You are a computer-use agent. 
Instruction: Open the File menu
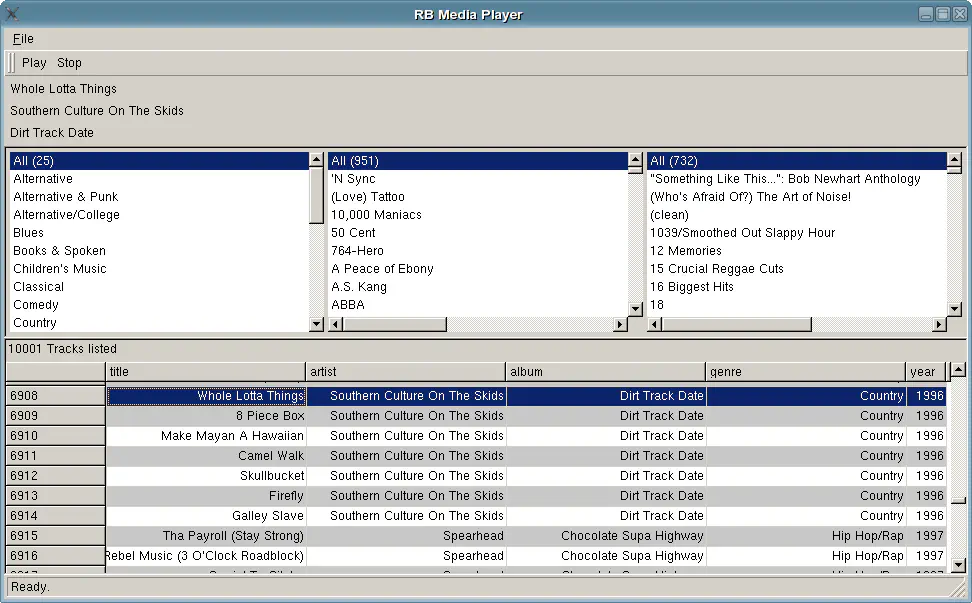click(x=22, y=38)
